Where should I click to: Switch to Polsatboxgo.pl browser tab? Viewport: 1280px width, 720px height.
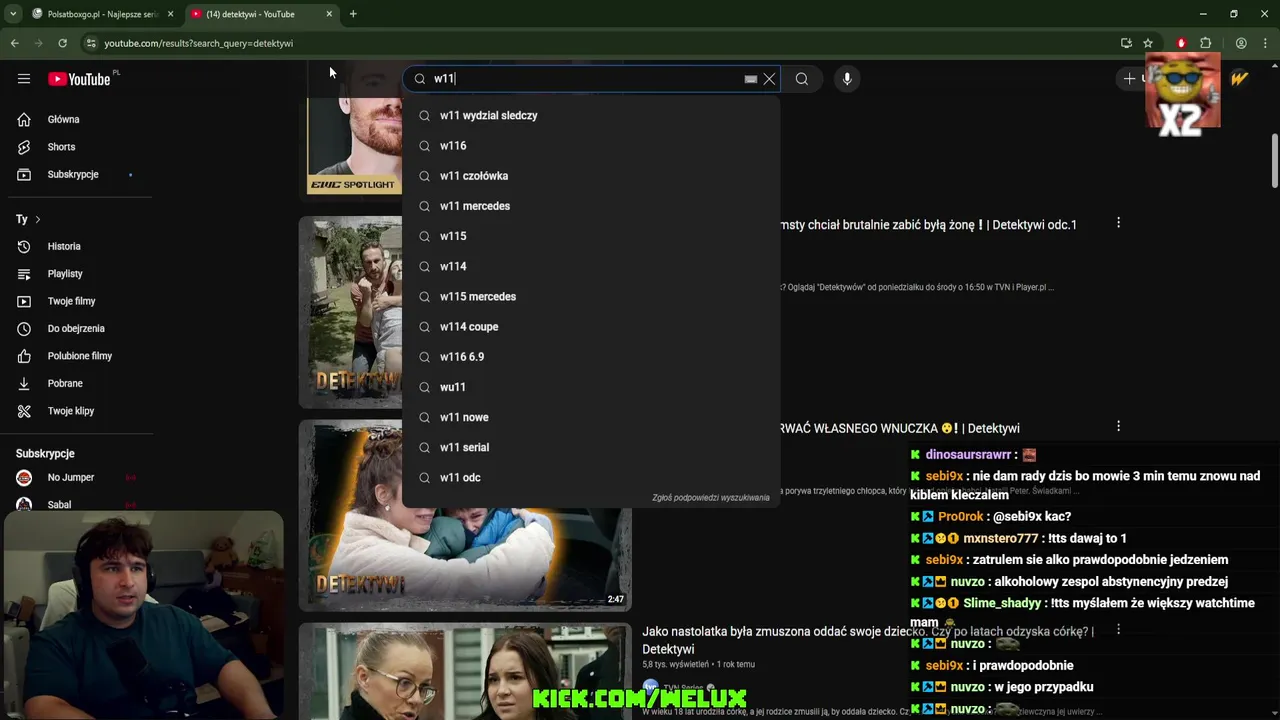(95, 14)
